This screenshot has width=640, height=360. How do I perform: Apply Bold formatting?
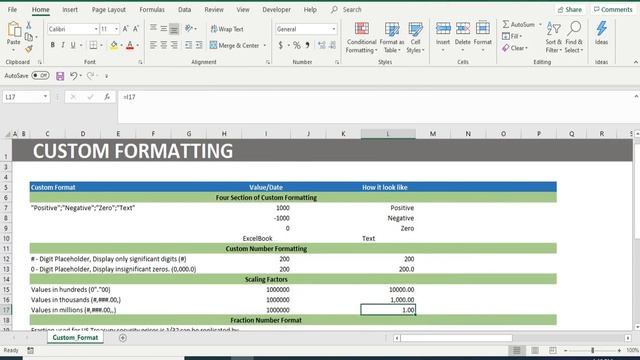52,45
